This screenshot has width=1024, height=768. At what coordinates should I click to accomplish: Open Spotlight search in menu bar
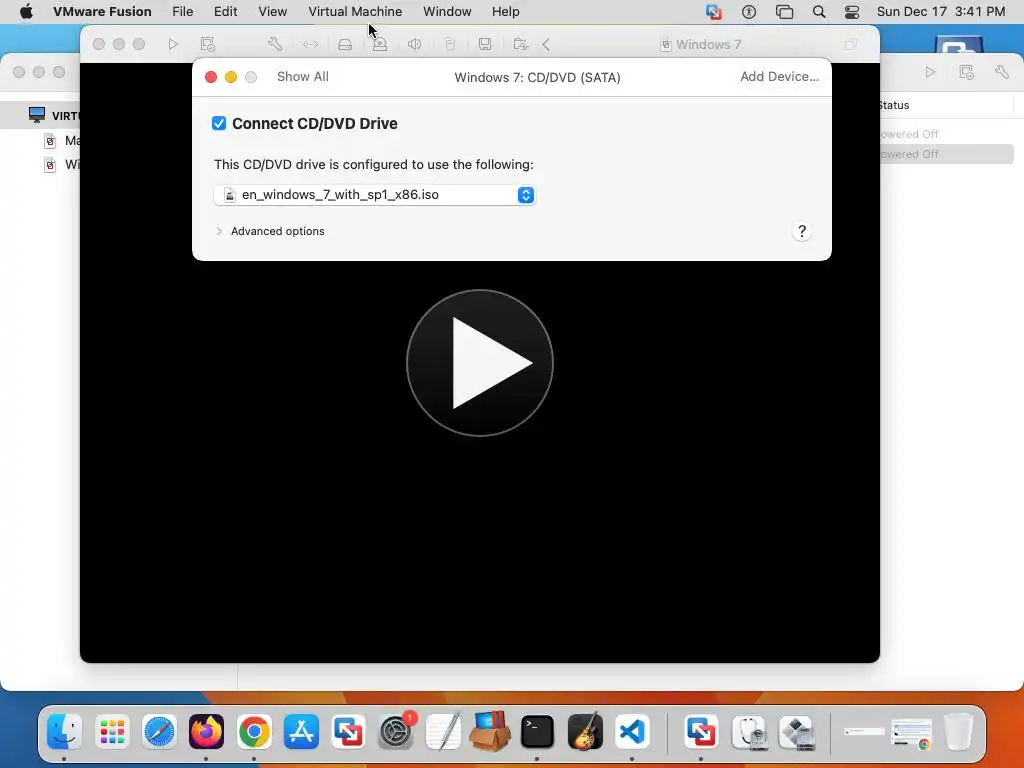pos(819,12)
